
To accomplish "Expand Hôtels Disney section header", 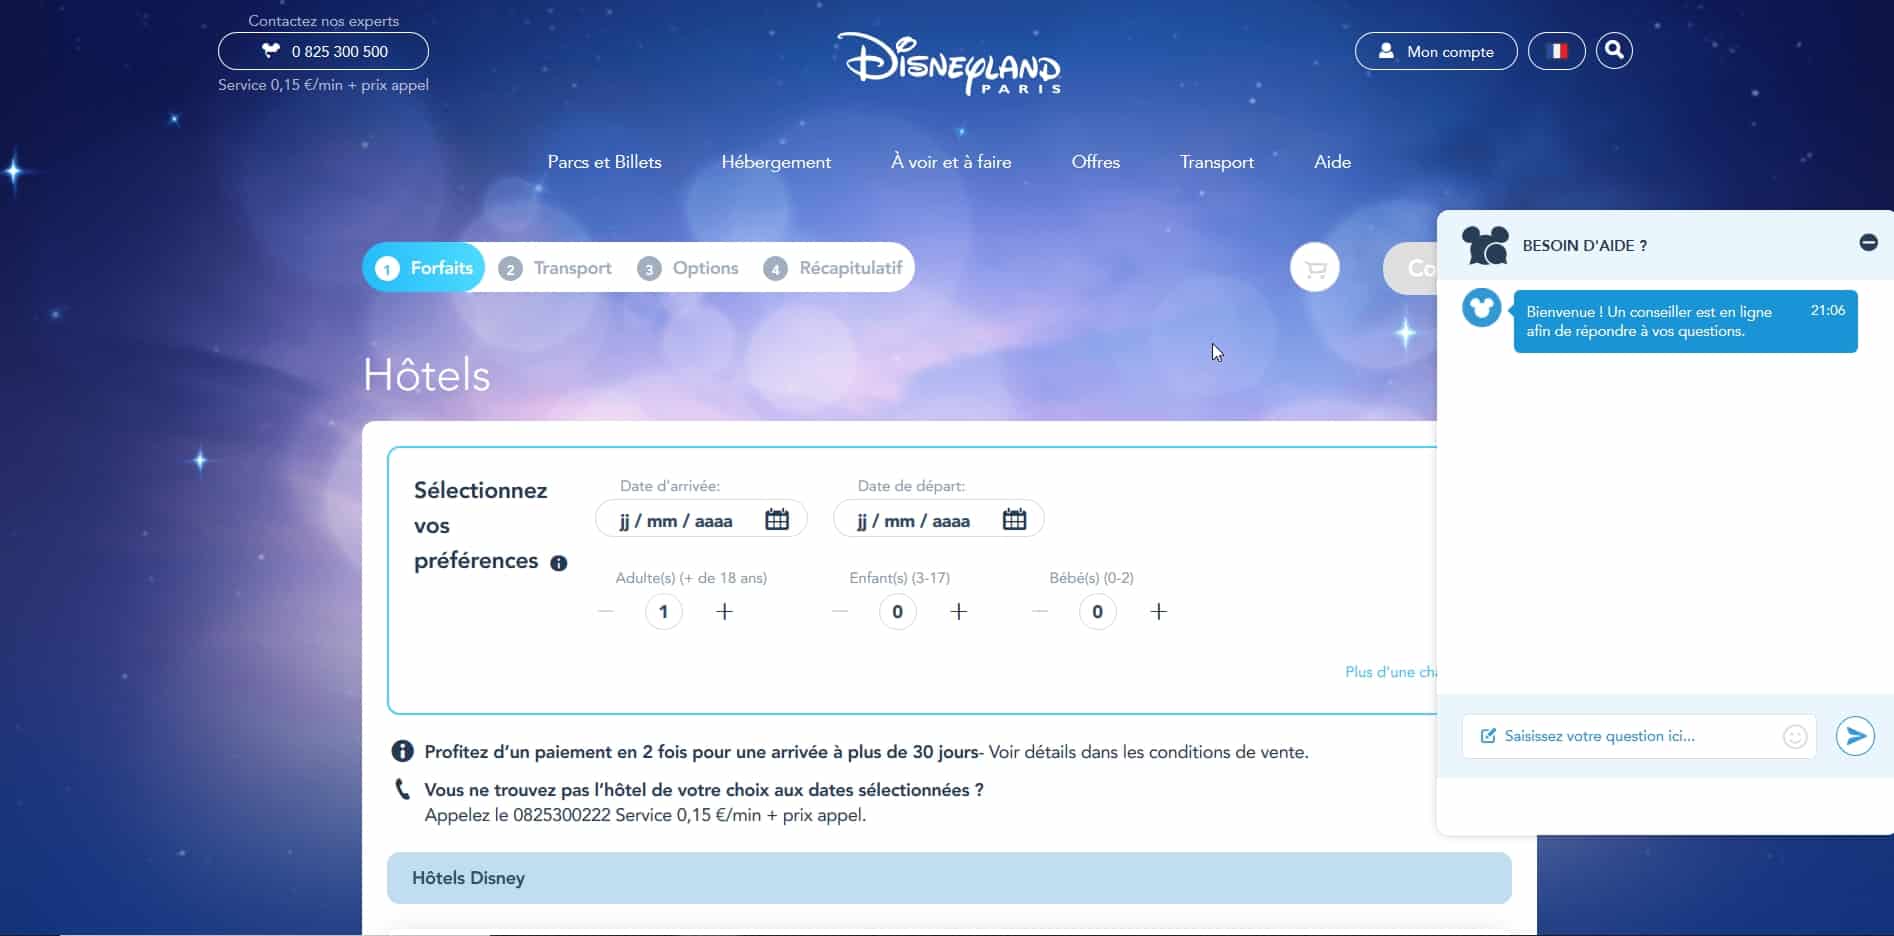I will coord(949,878).
